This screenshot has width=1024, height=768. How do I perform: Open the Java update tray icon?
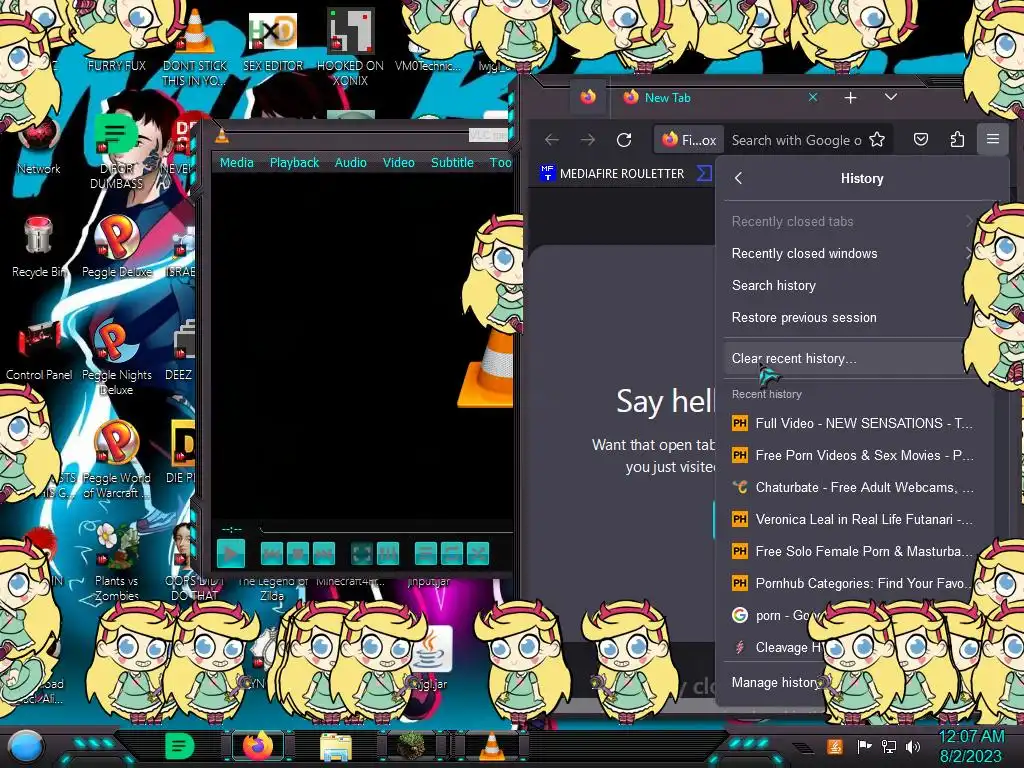[x=835, y=746]
